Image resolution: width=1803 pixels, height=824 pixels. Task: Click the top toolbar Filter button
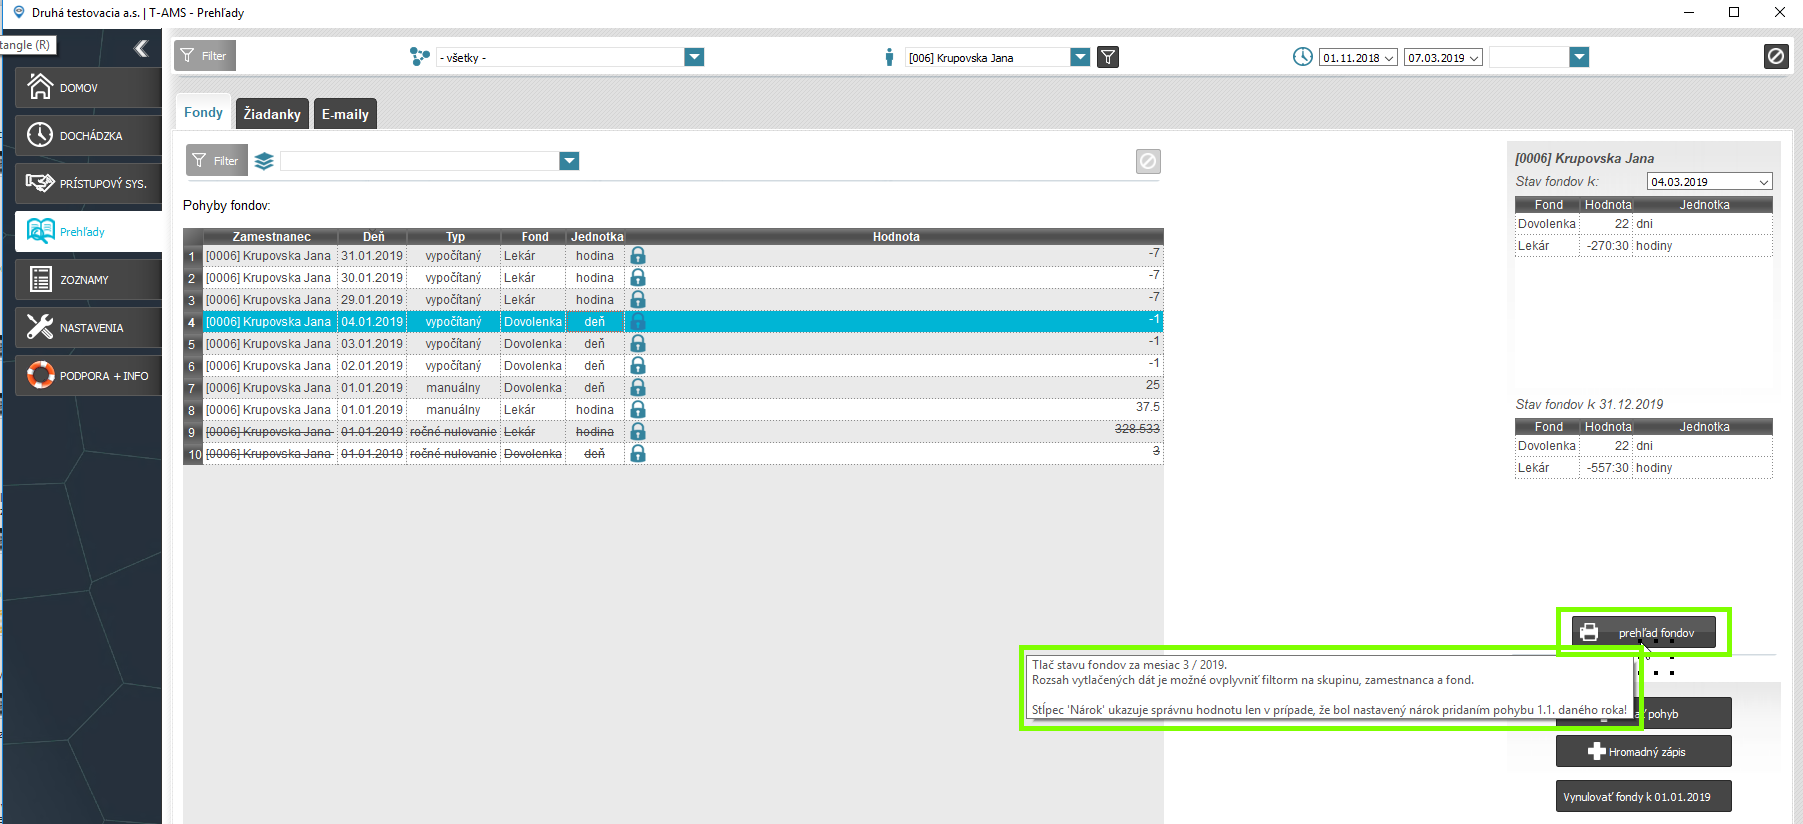coord(204,56)
